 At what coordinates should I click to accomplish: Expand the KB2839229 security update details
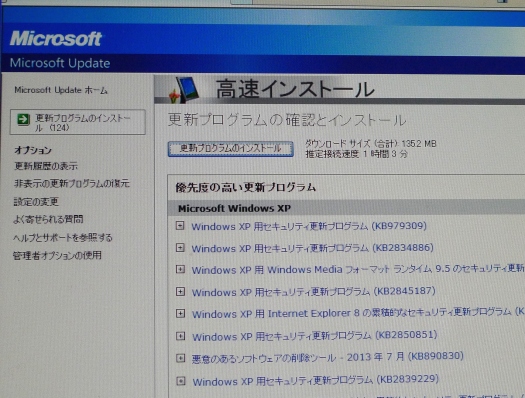tap(181, 381)
